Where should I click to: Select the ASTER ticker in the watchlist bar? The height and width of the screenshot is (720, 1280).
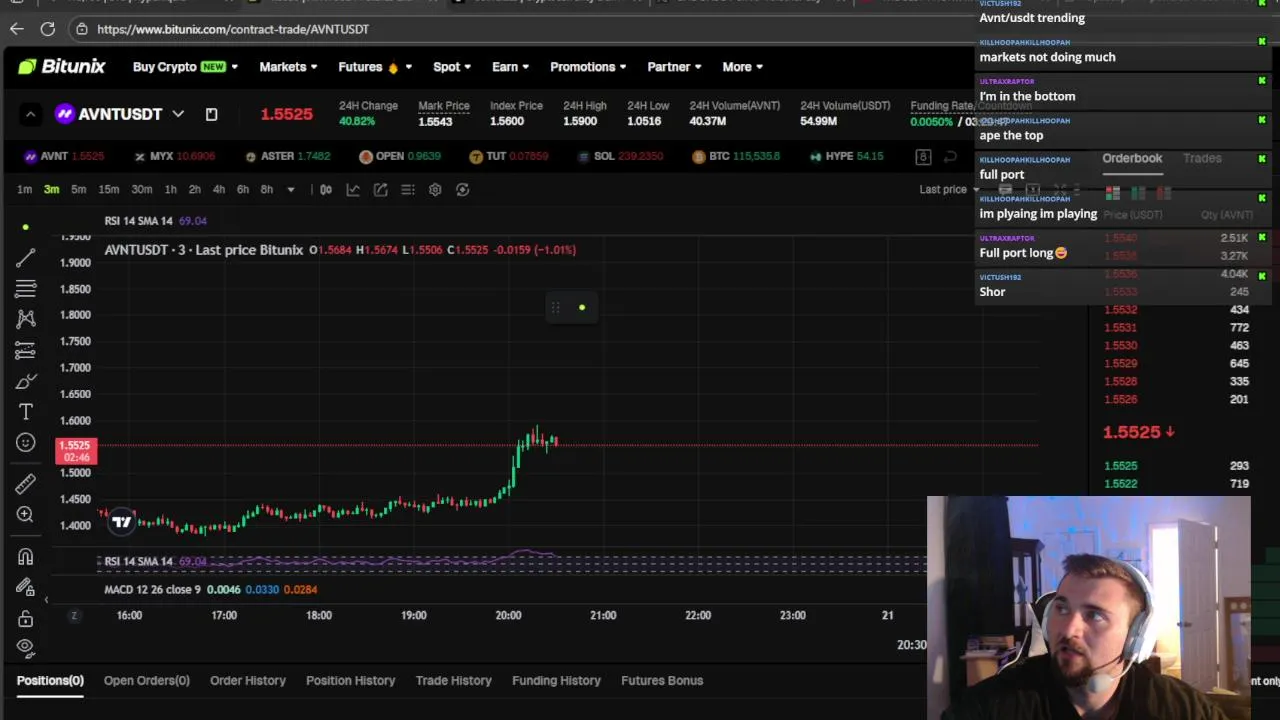pos(287,156)
